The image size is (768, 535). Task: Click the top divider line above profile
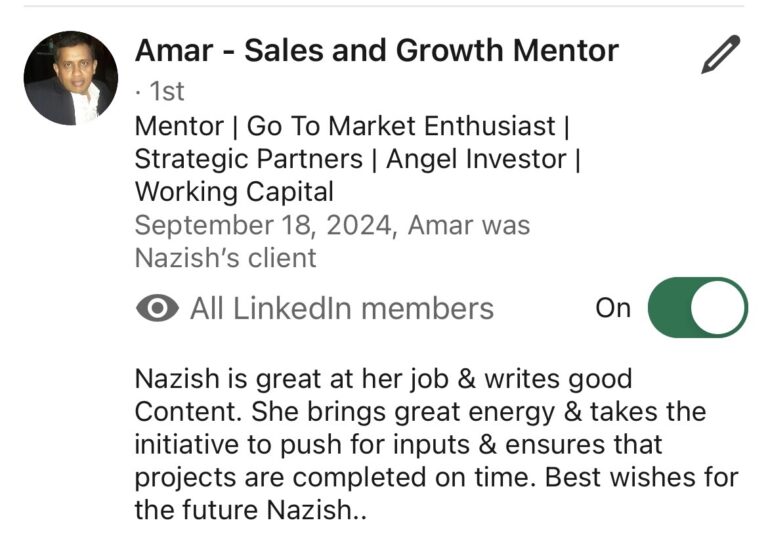(x=384, y=6)
